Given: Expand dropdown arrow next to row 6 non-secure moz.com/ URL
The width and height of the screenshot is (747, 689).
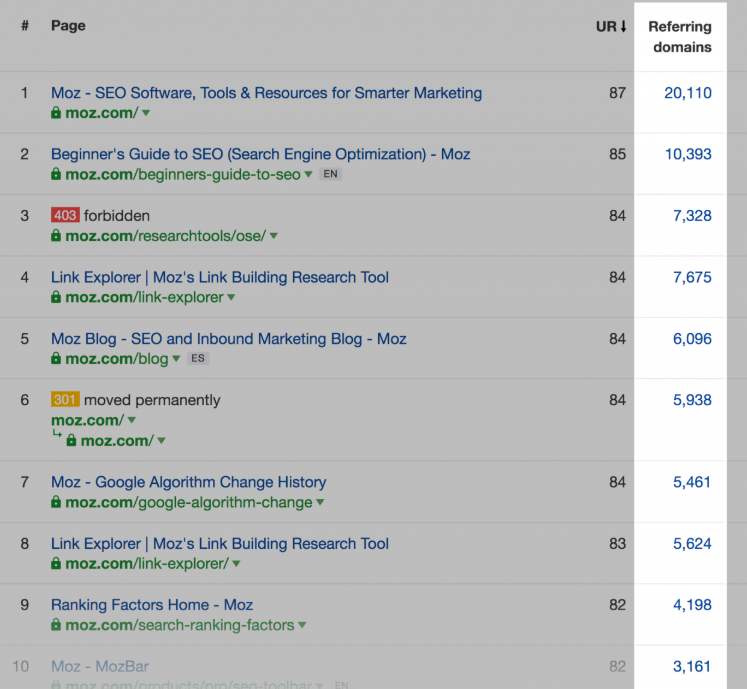Looking at the screenshot, I should click(132, 420).
